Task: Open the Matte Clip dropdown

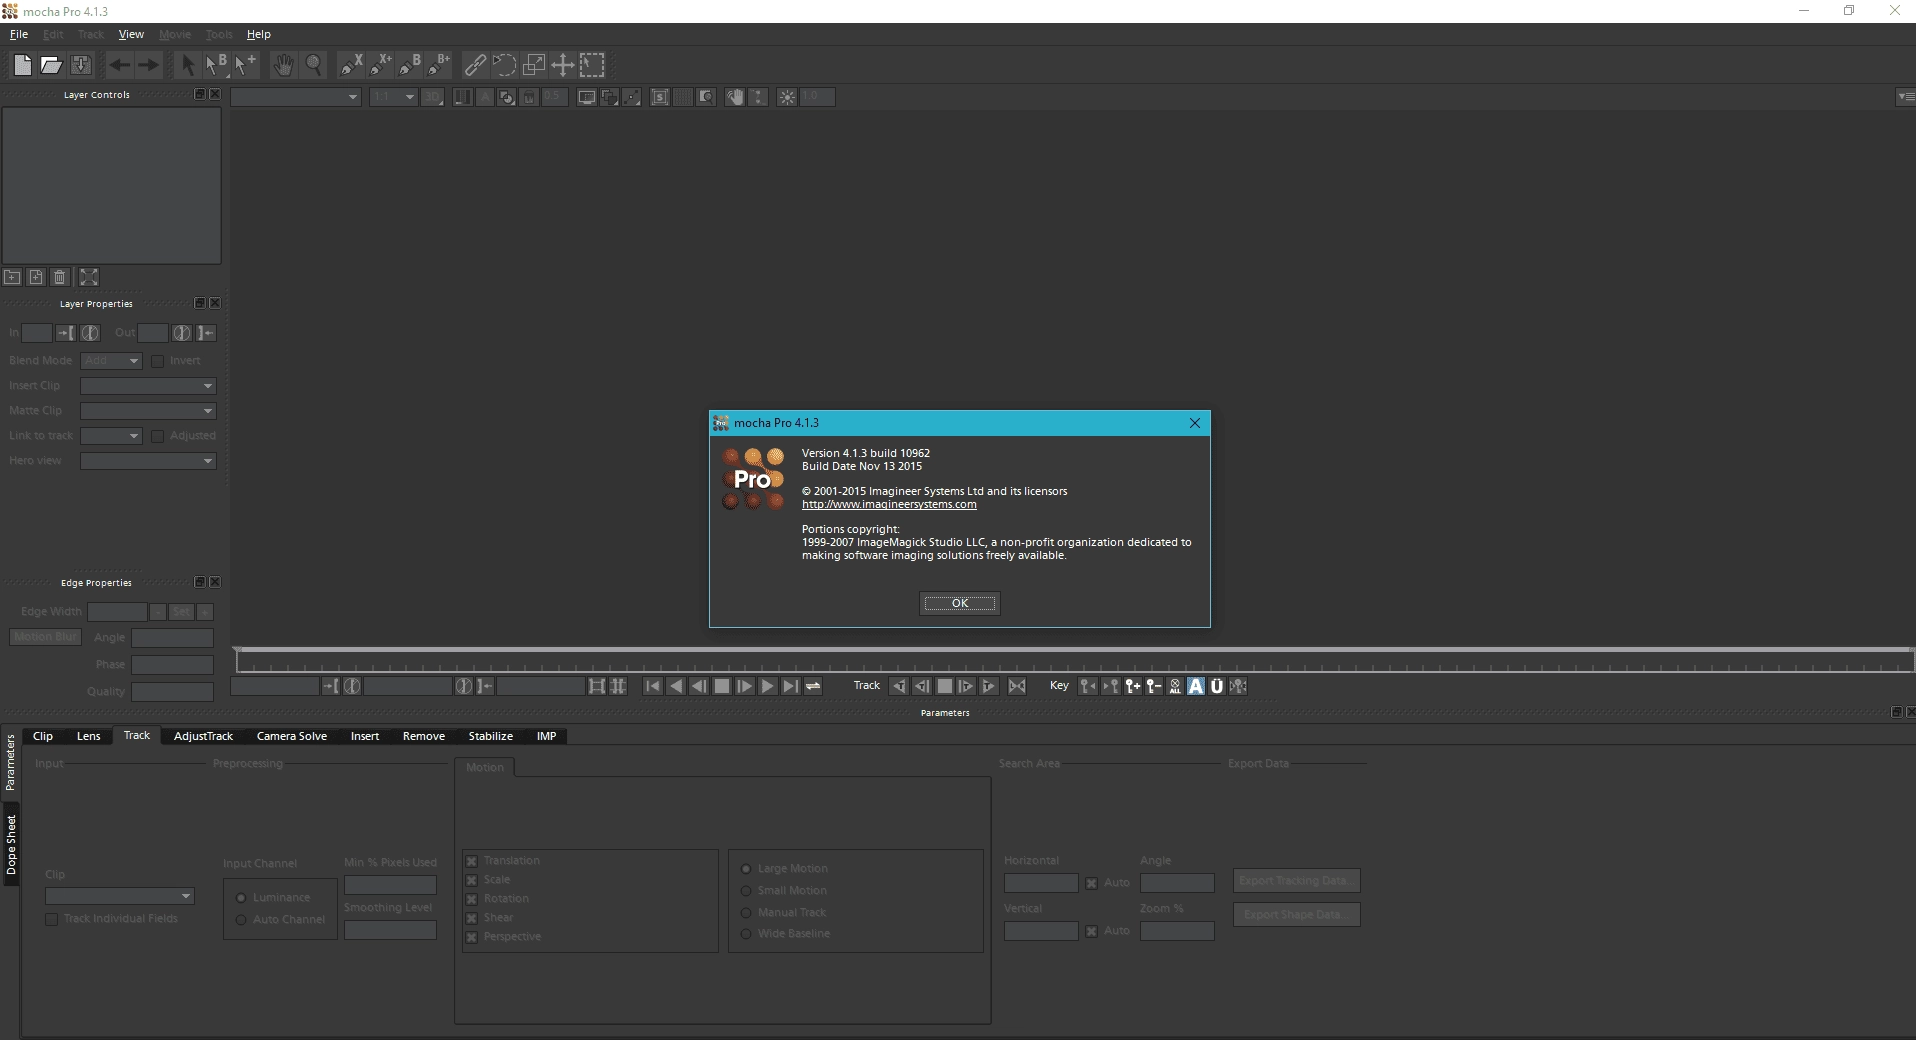Action: [x=148, y=411]
